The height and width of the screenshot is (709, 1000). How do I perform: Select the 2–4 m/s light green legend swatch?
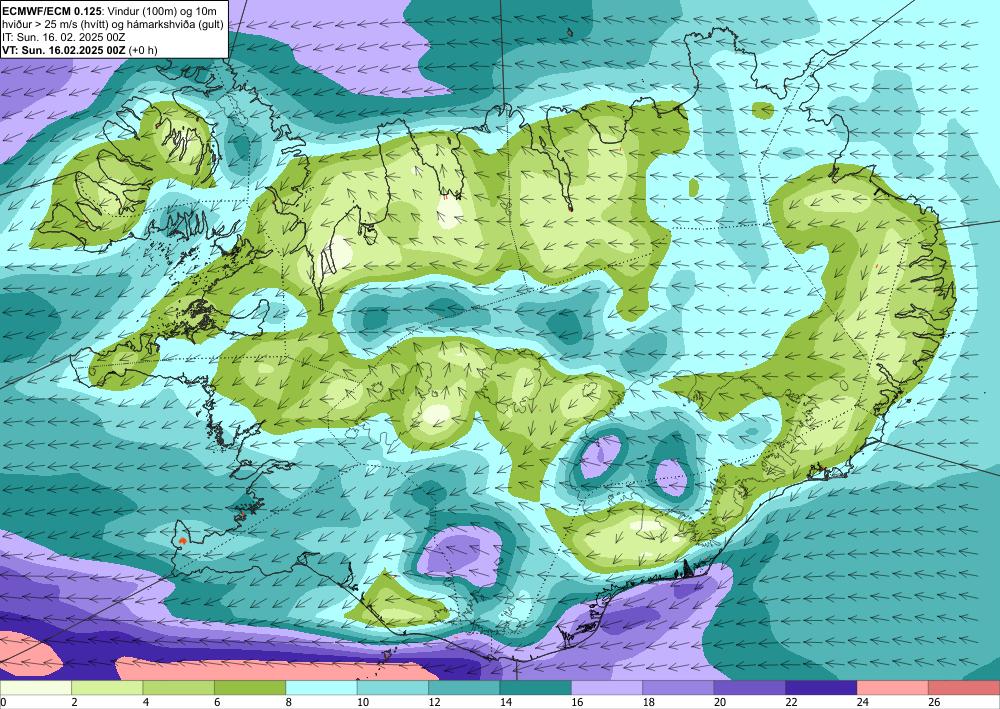point(107,688)
